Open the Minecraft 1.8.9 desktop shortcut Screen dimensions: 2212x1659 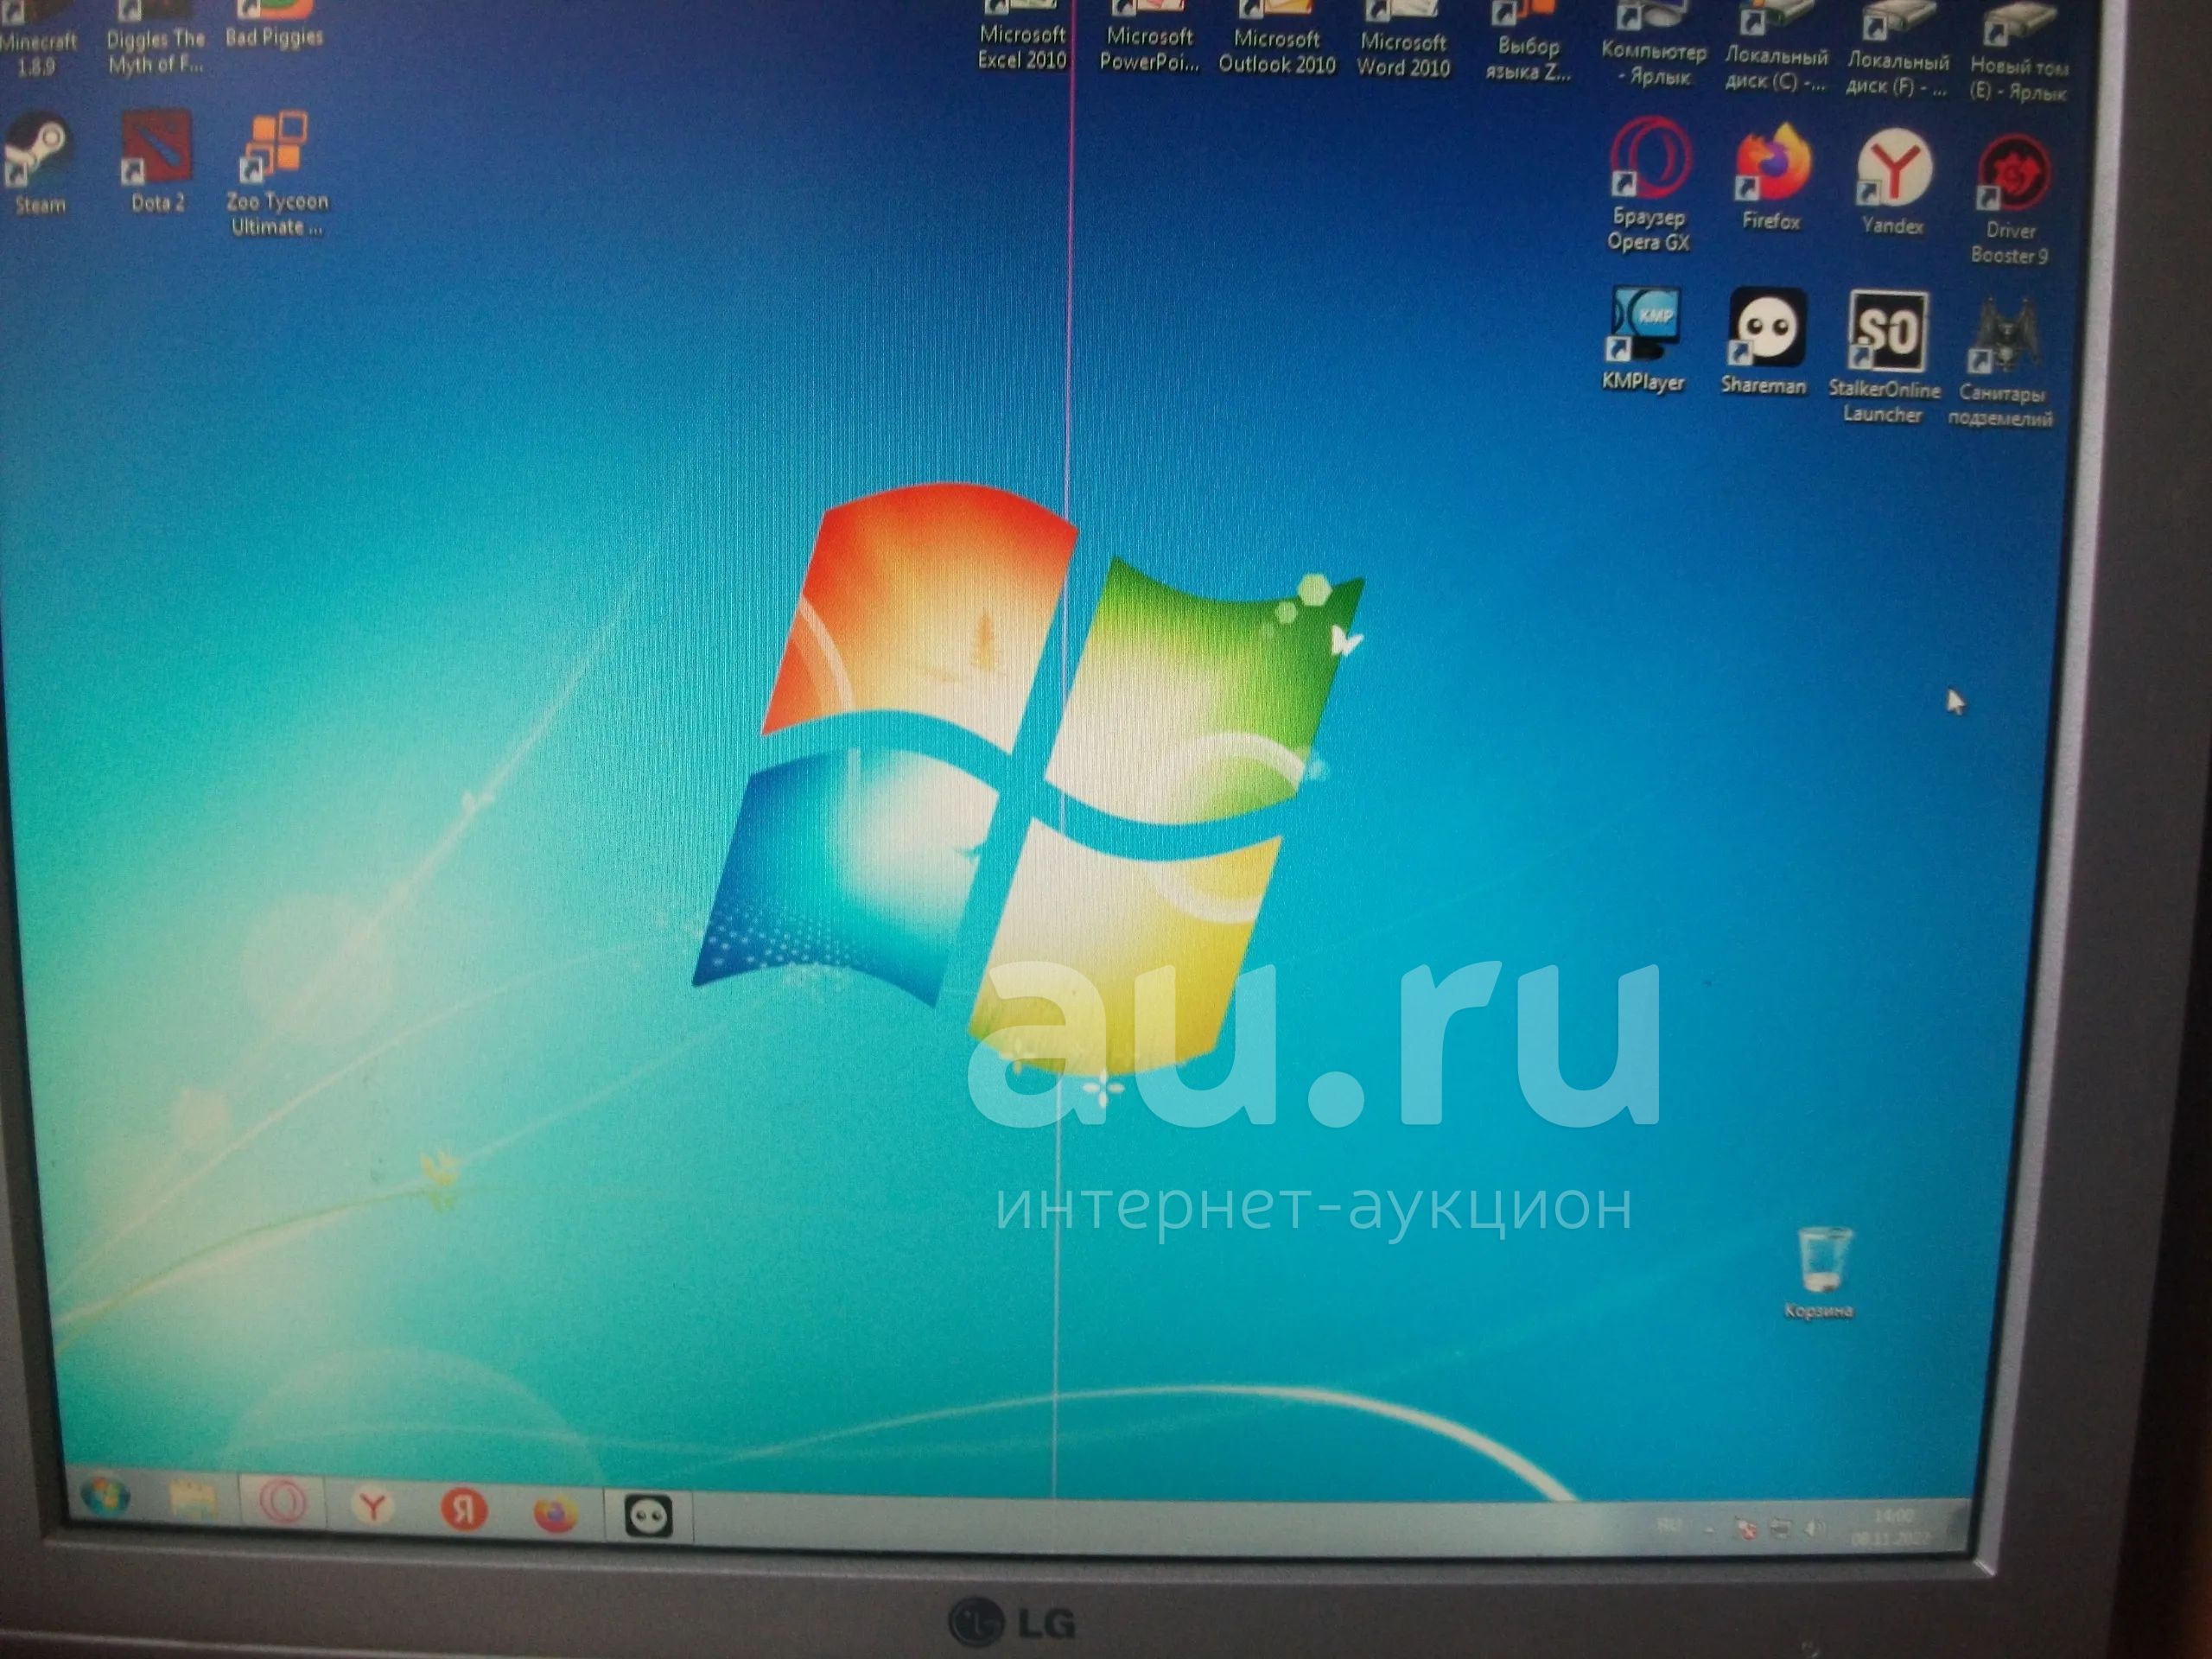tap(38, 40)
